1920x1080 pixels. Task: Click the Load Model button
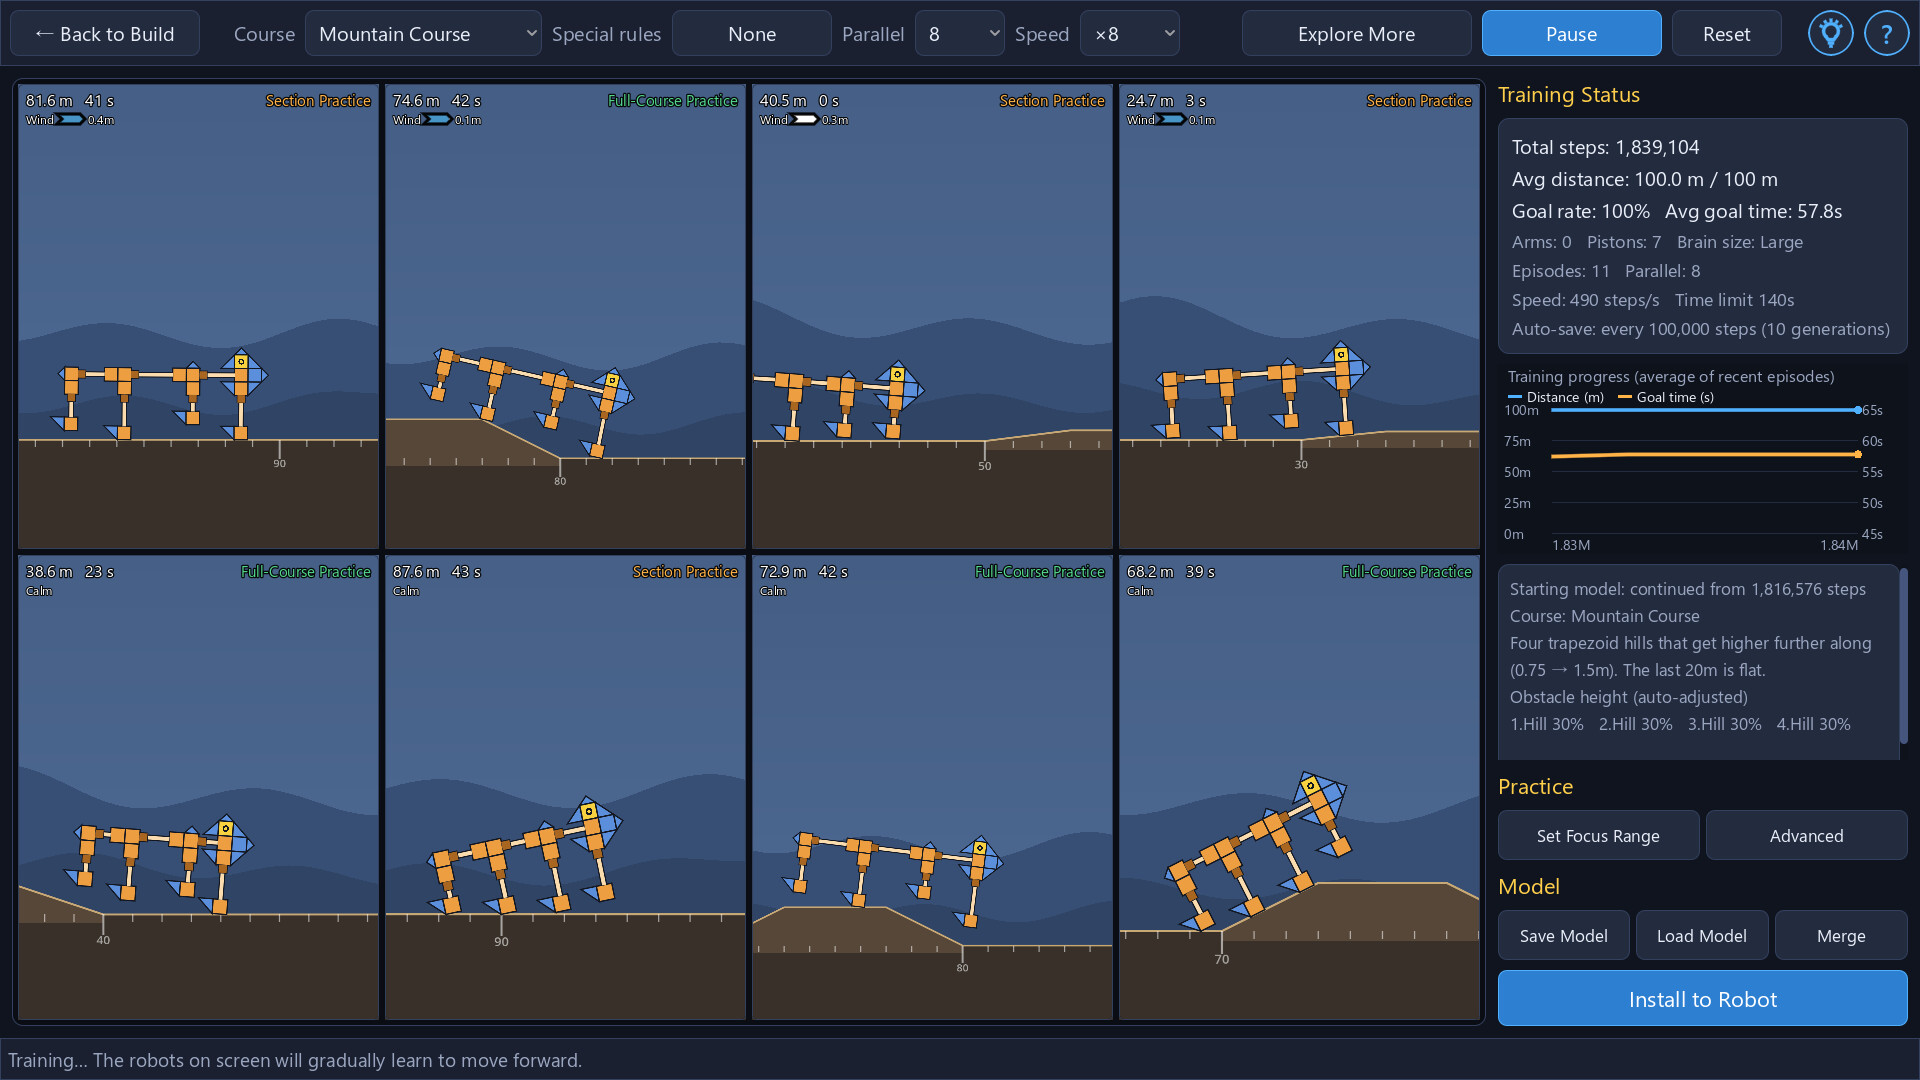pos(1701,935)
